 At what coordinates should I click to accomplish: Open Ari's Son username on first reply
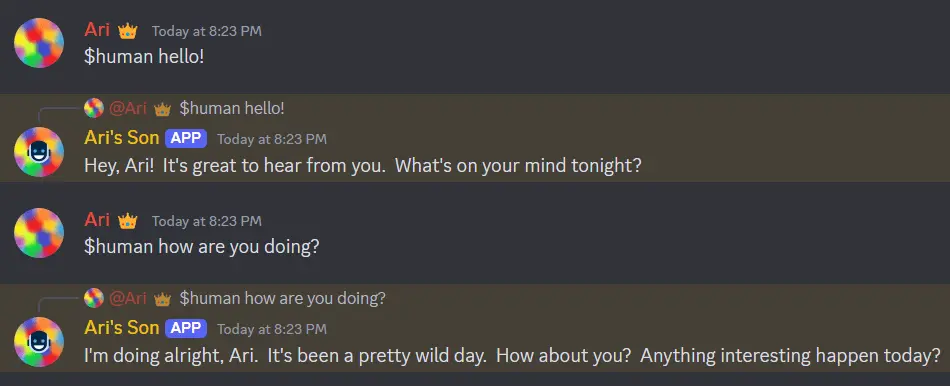pos(122,138)
